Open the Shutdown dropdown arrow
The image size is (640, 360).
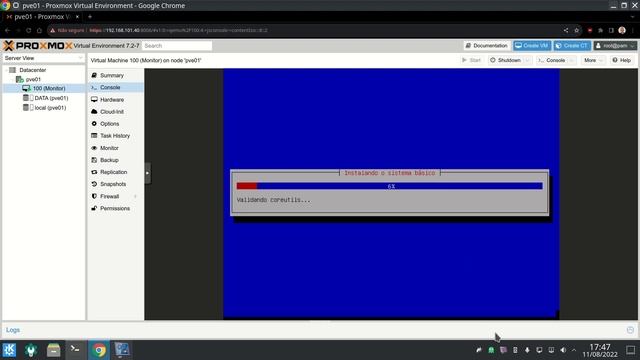pyautogui.click(x=527, y=60)
